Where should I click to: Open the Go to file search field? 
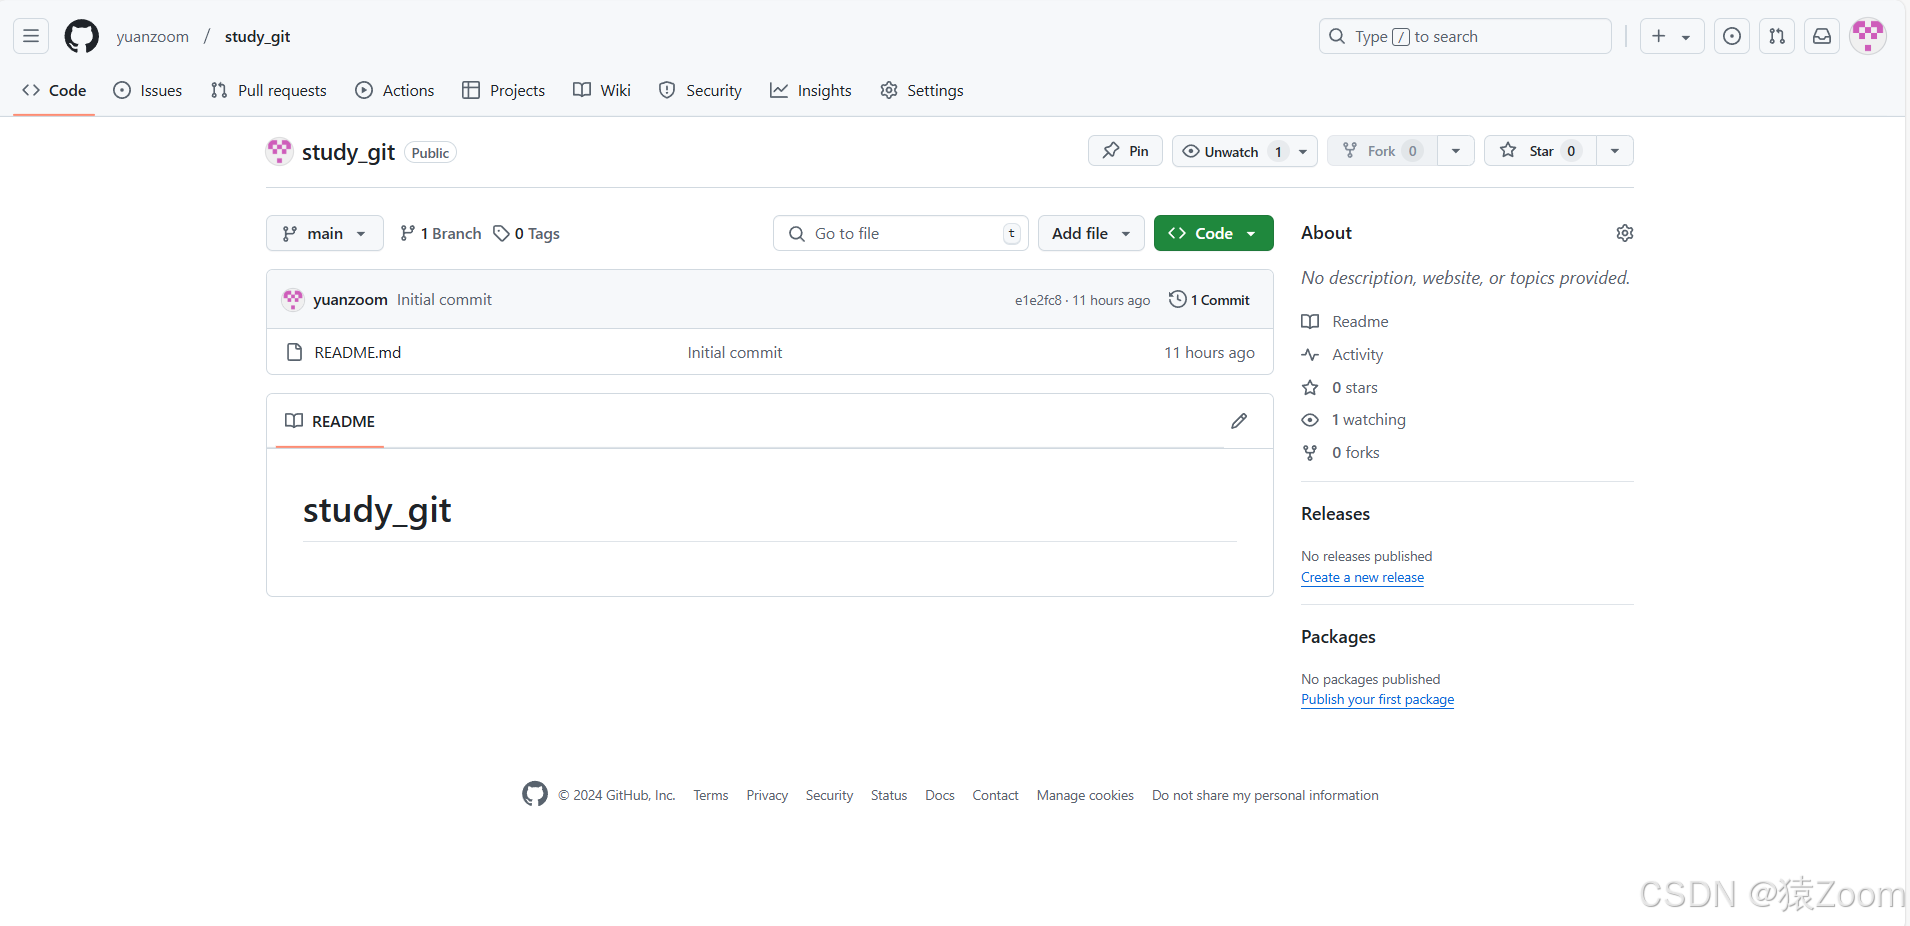[899, 232]
